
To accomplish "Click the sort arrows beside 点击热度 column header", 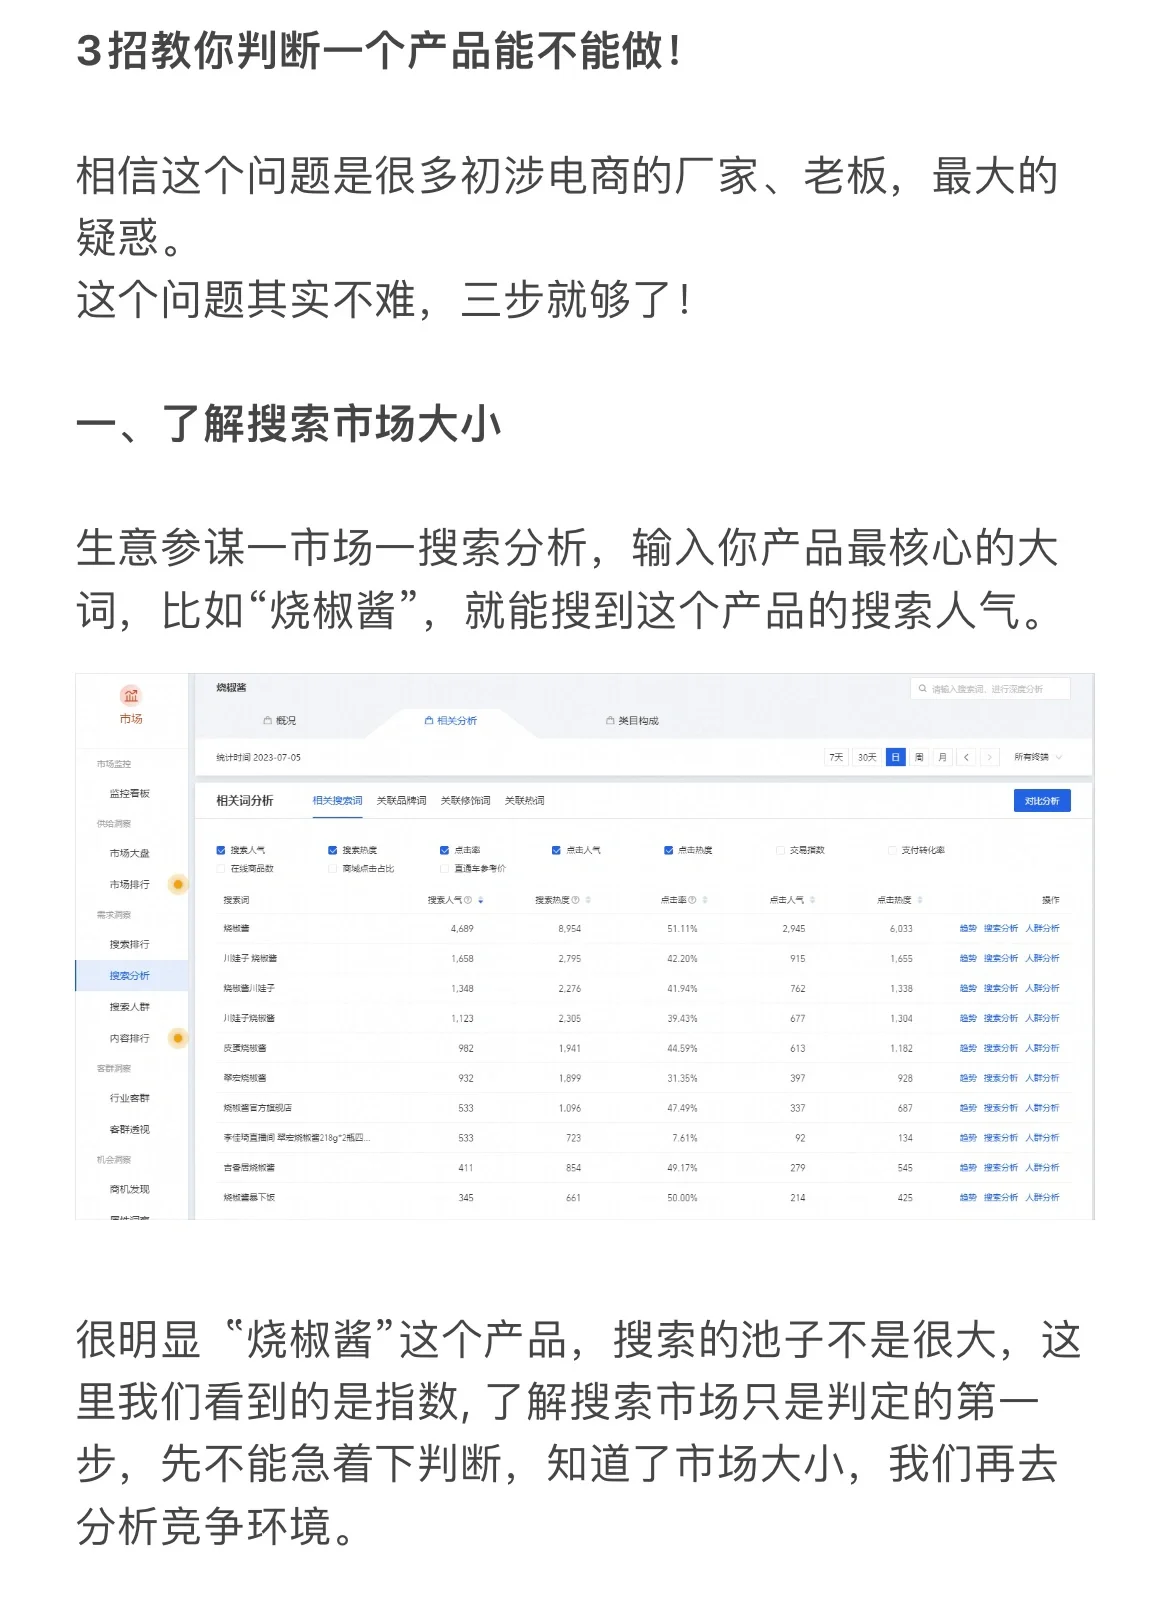I will pos(920,900).
